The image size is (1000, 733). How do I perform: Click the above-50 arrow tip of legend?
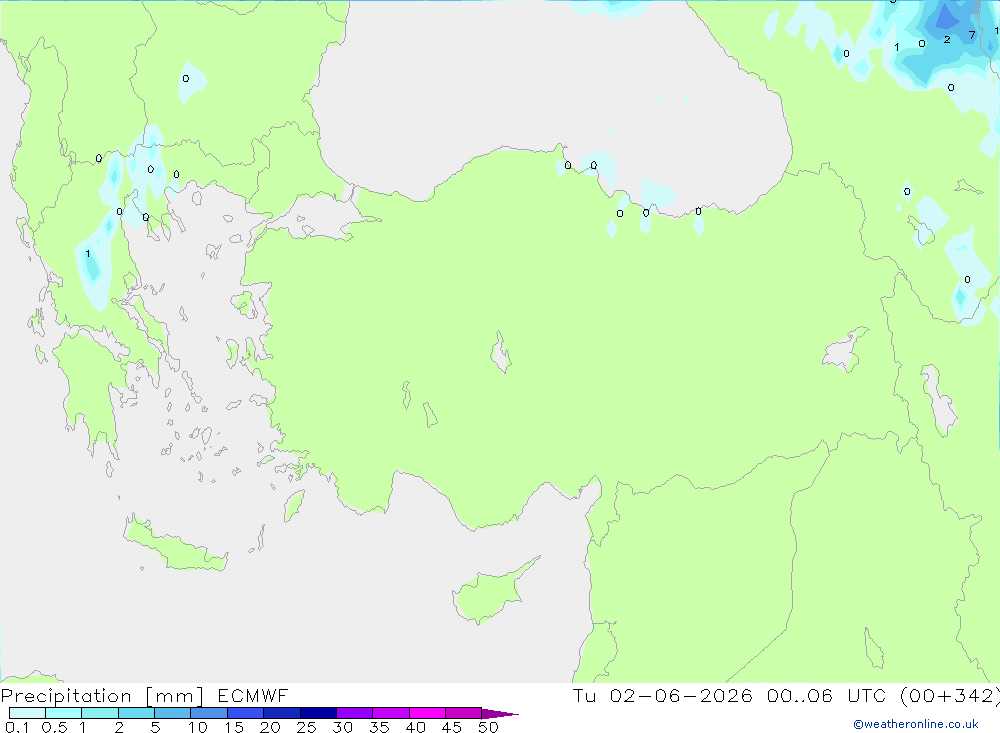tap(500, 713)
